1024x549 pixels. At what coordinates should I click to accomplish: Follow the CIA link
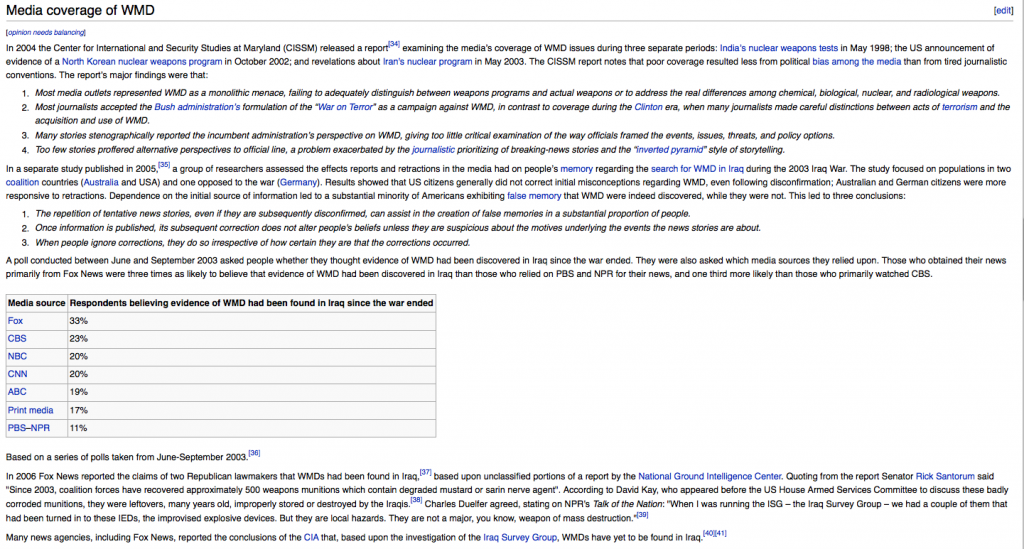[x=312, y=538]
